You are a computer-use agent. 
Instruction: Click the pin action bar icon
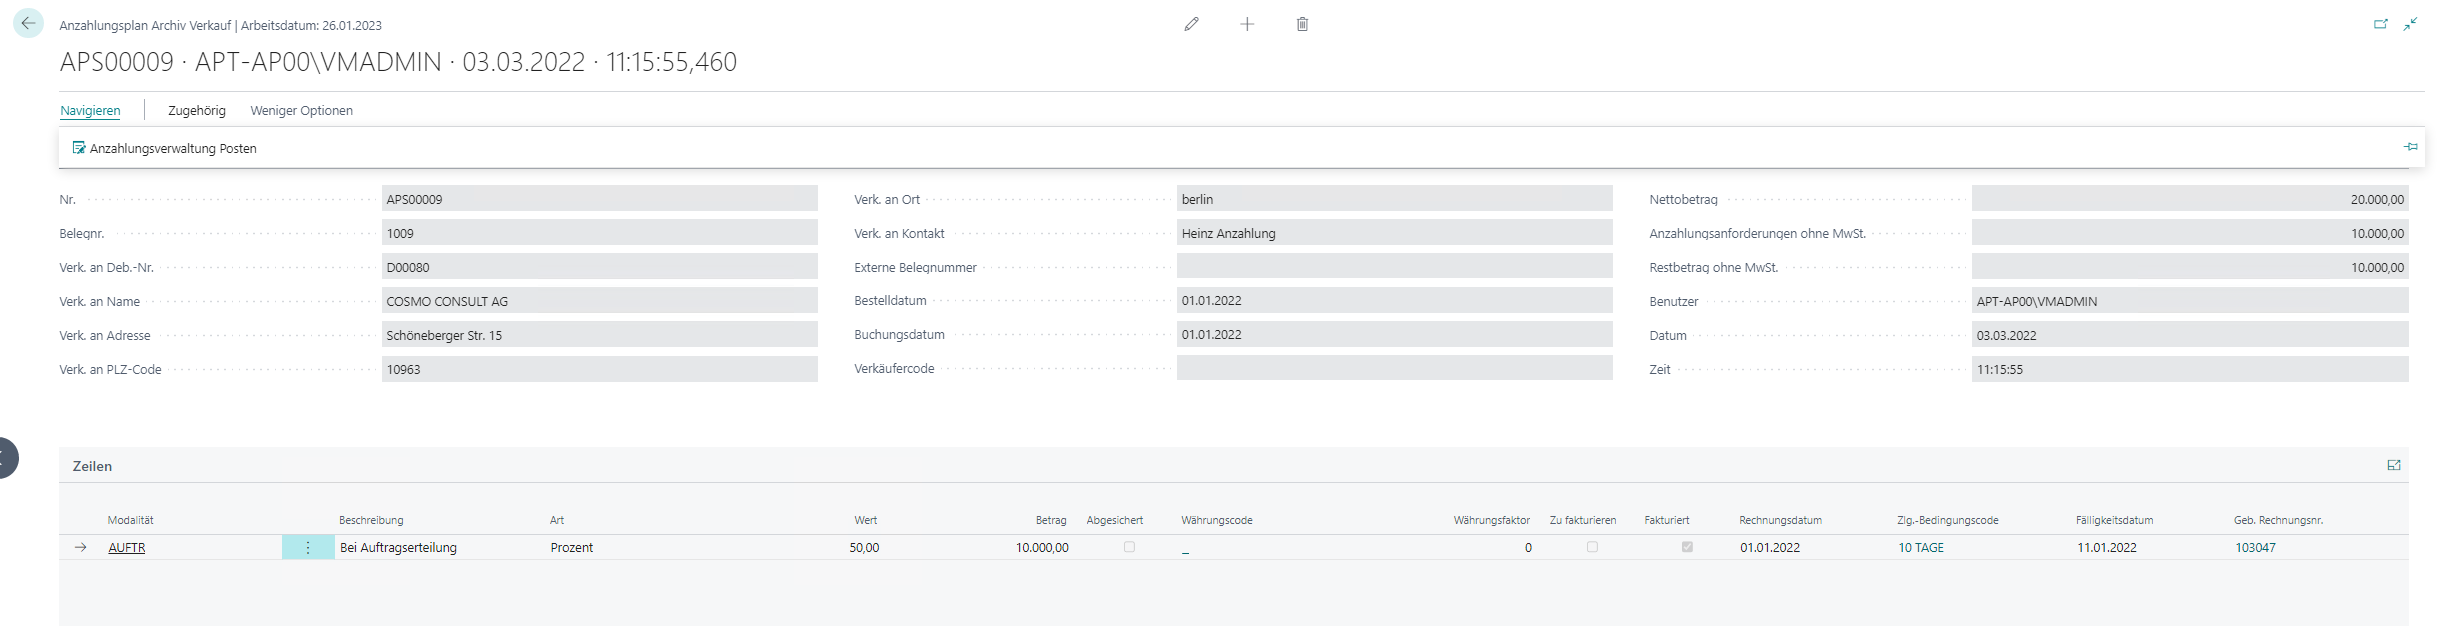[x=2410, y=147]
